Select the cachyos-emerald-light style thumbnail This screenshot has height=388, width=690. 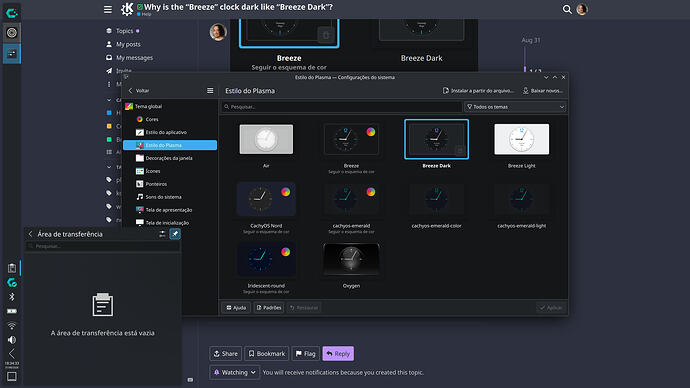tap(521, 199)
